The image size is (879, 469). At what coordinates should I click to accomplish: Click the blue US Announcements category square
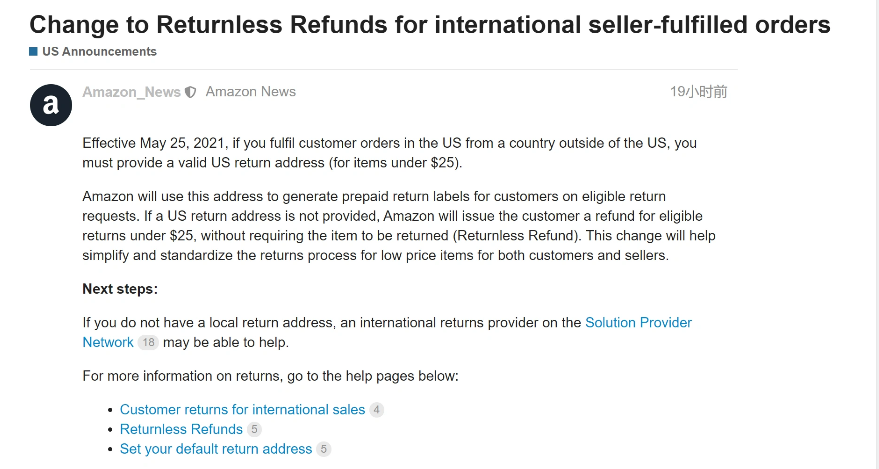coord(34,51)
